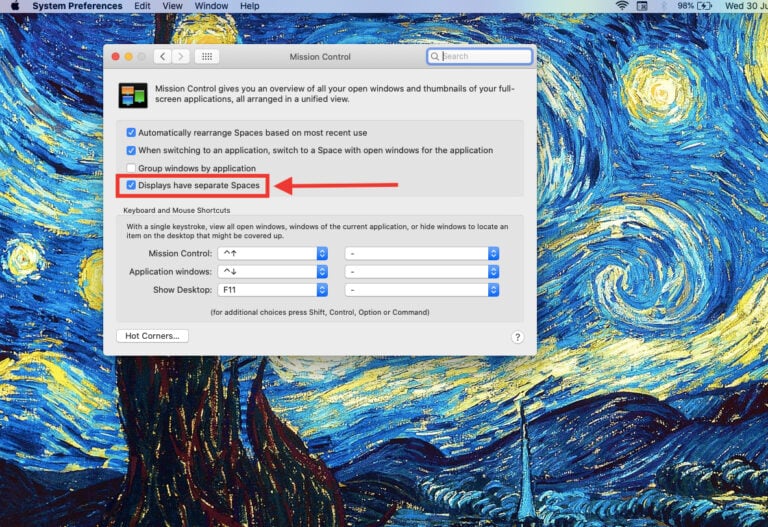
Task: Minimize window with the yellow button
Action: (x=128, y=57)
